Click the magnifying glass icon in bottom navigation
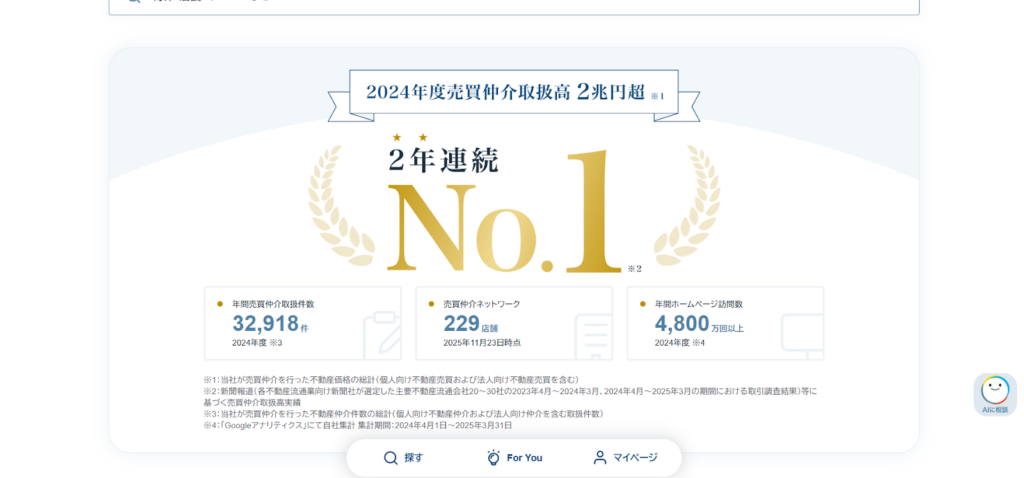Image resolution: width=1024 pixels, height=478 pixels. (391, 458)
